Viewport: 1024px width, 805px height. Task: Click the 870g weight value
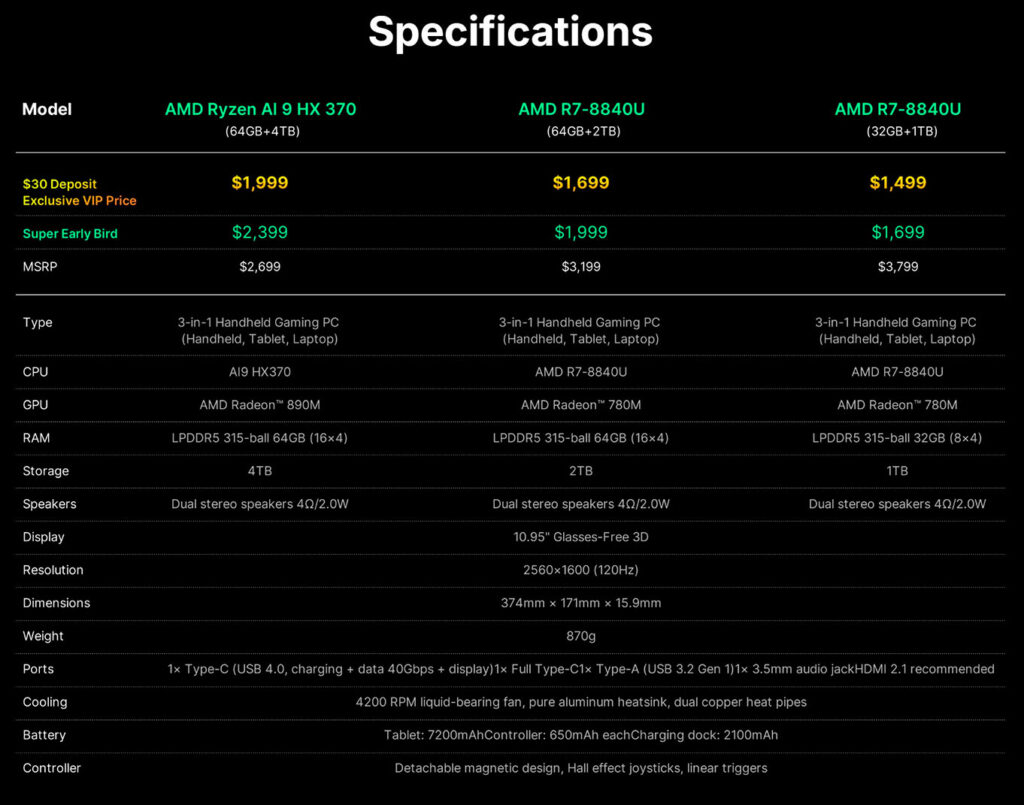581,636
